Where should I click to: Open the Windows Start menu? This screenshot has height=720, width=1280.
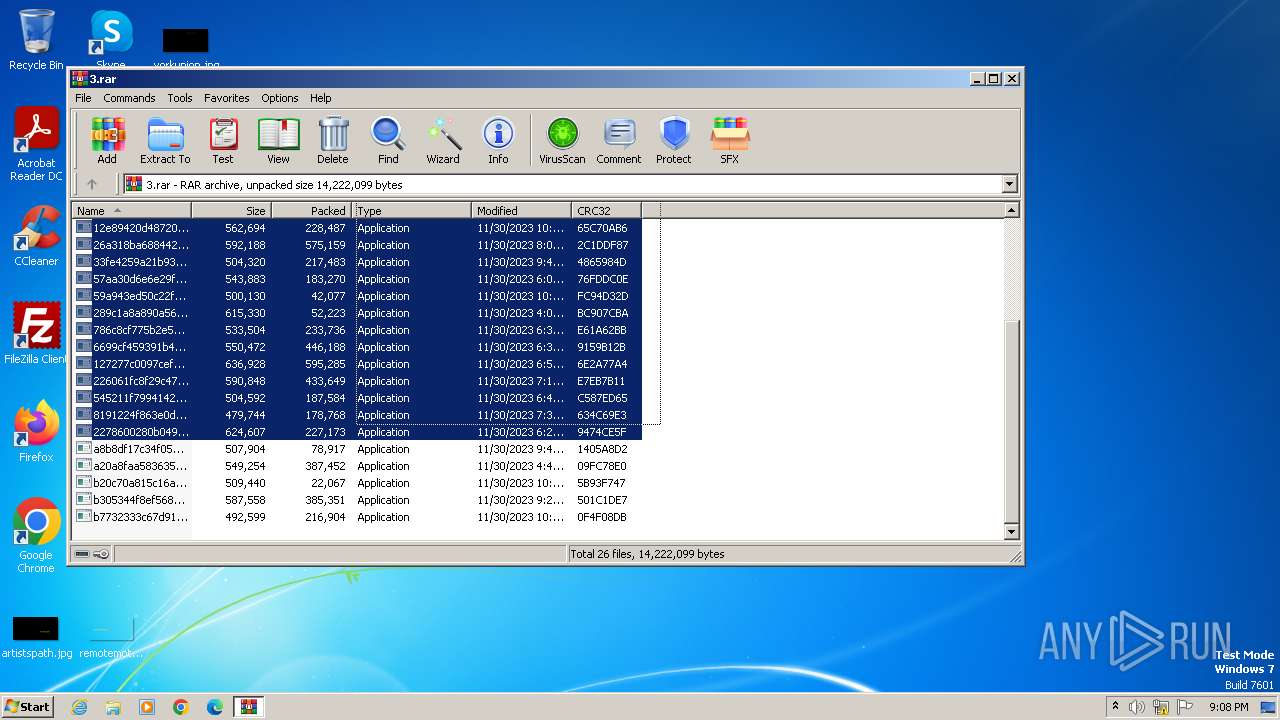point(28,706)
